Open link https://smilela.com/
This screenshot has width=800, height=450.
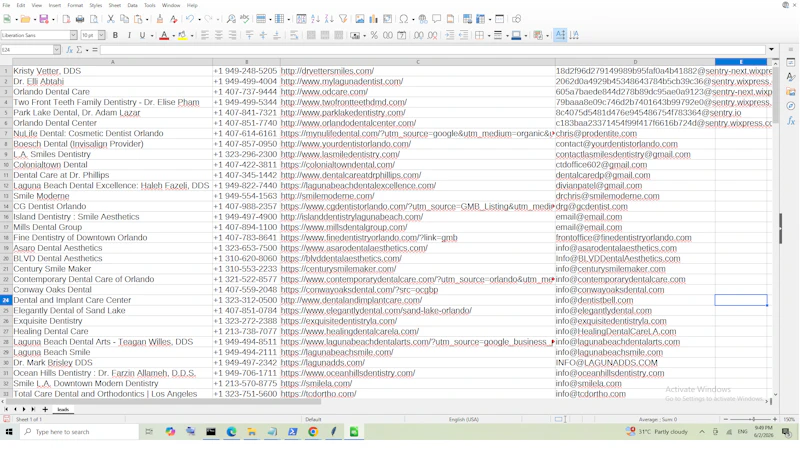point(316,384)
